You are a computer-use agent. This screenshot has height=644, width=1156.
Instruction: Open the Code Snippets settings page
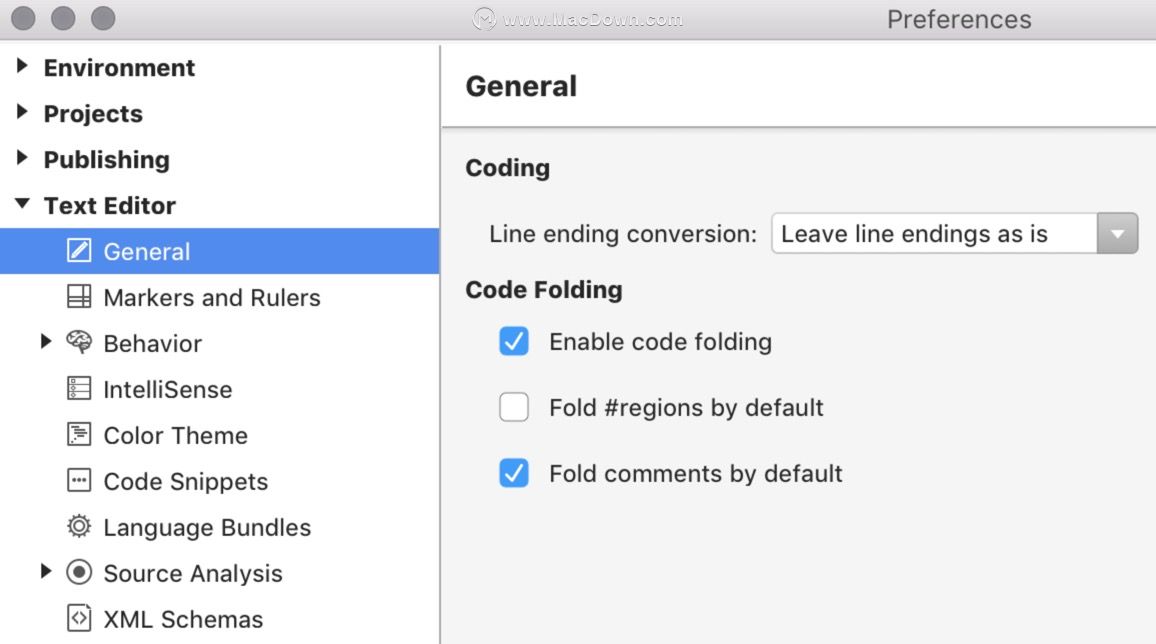point(186,481)
